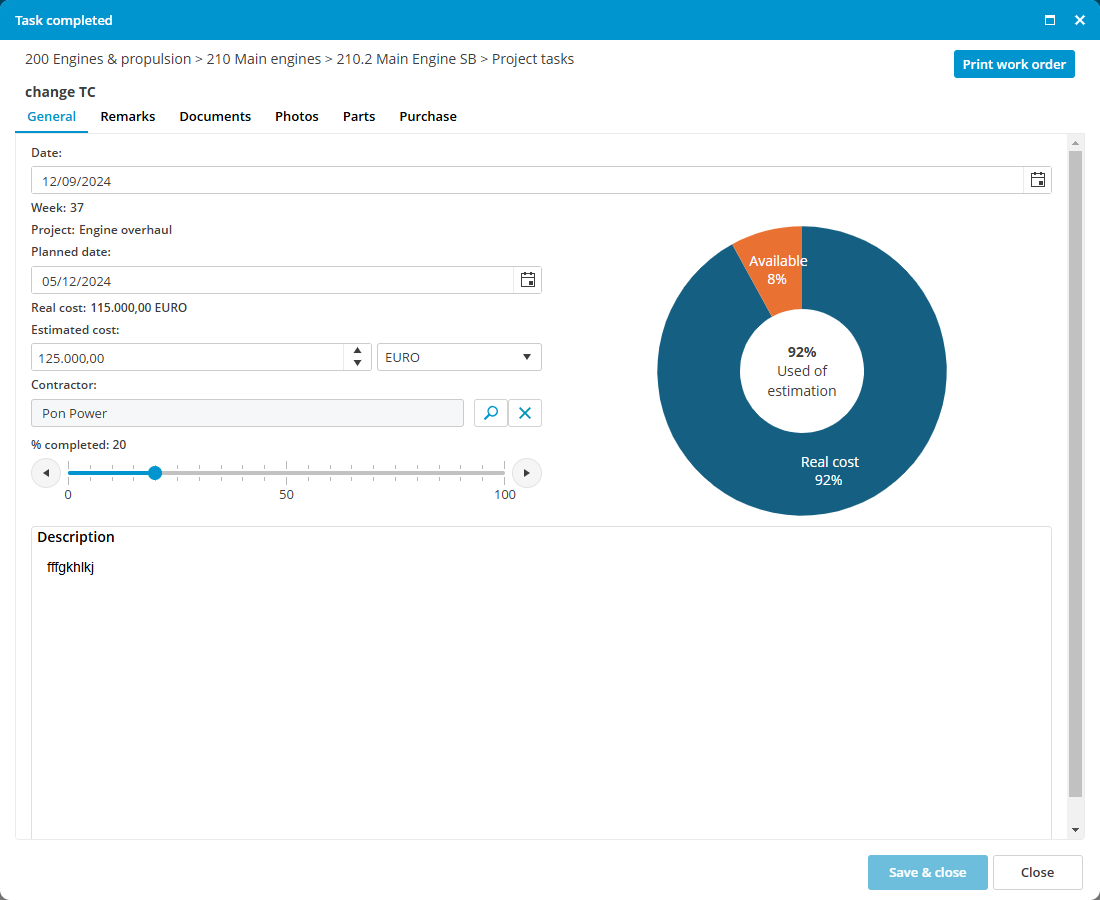Click the Planned date field 05/12/2024
This screenshot has width=1100, height=900.
273,281
